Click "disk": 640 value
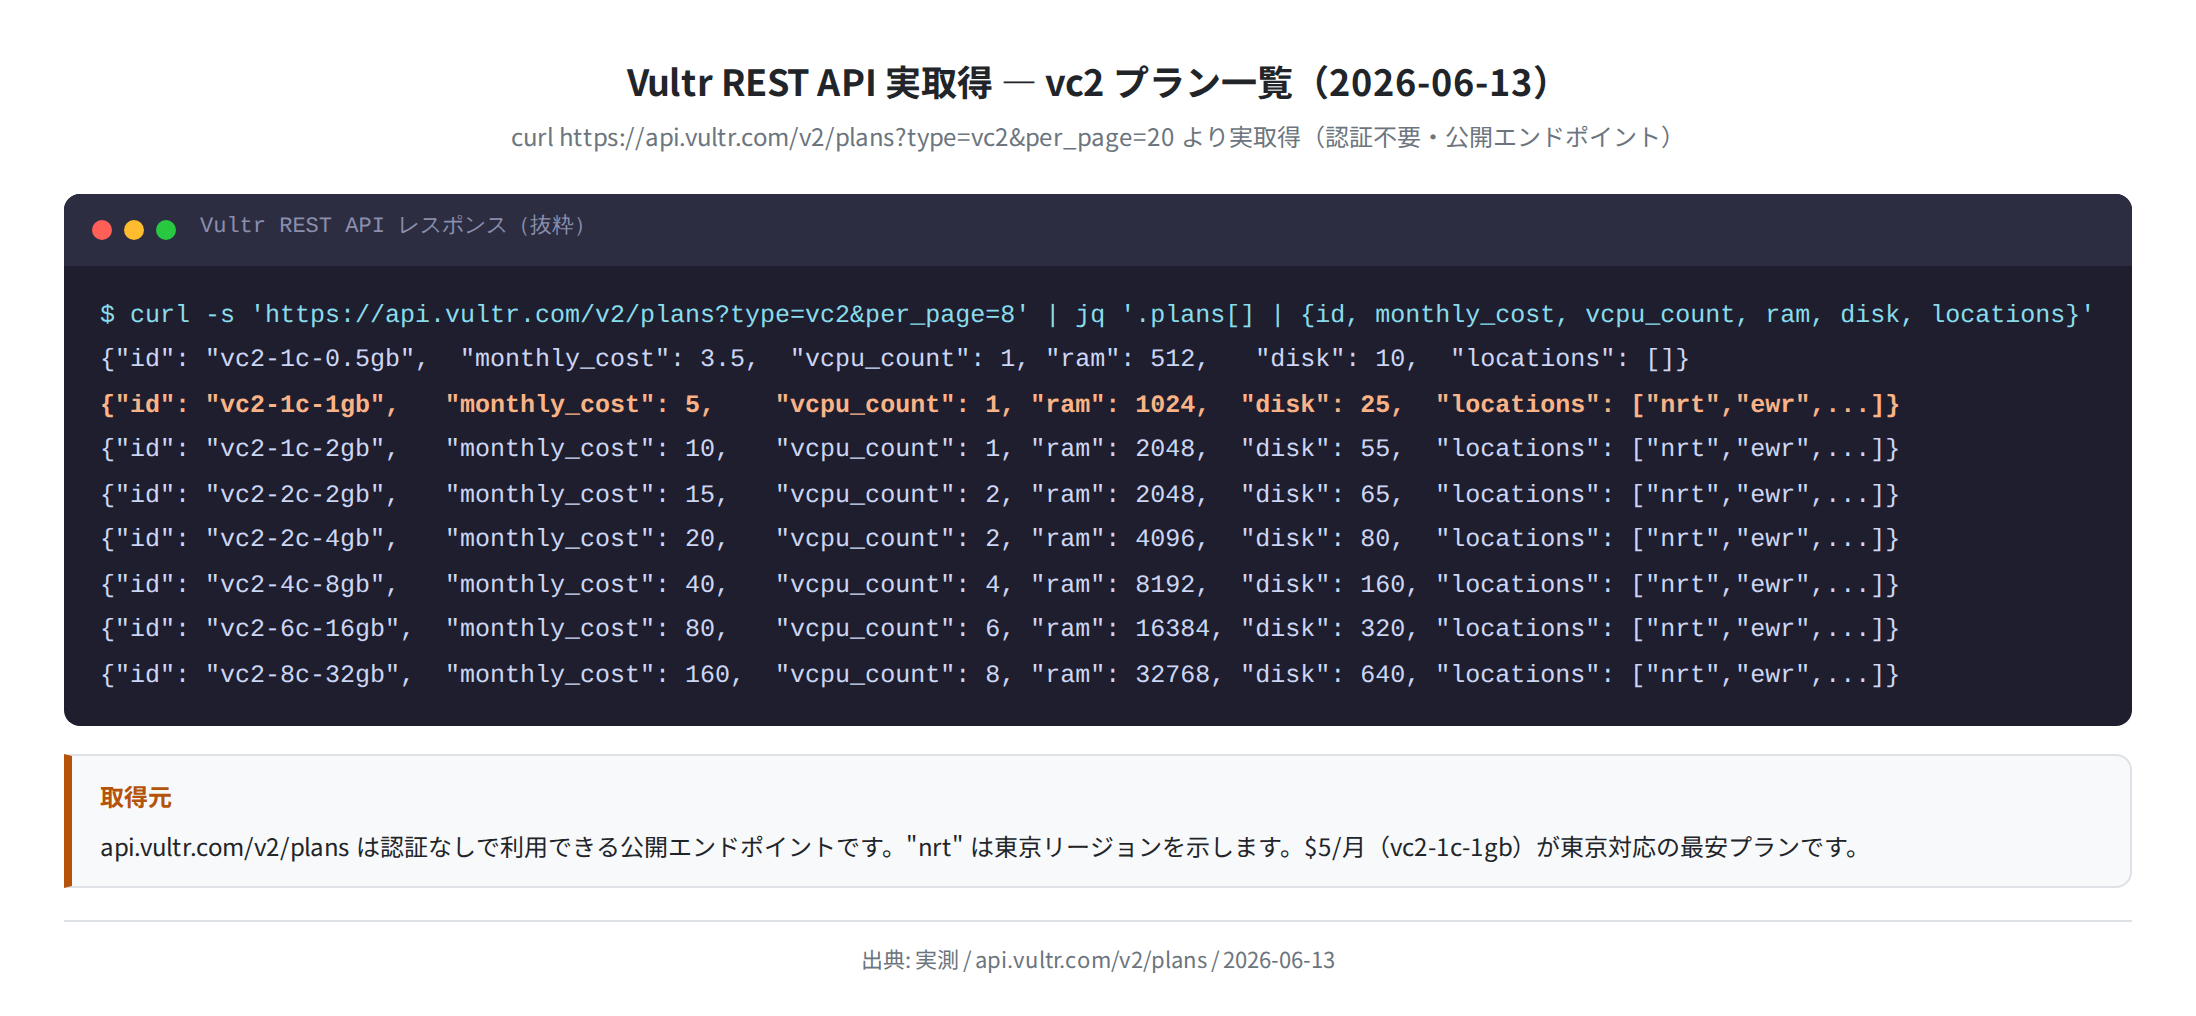Viewport: 2196px width, 1016px height. click(1382, 675)
